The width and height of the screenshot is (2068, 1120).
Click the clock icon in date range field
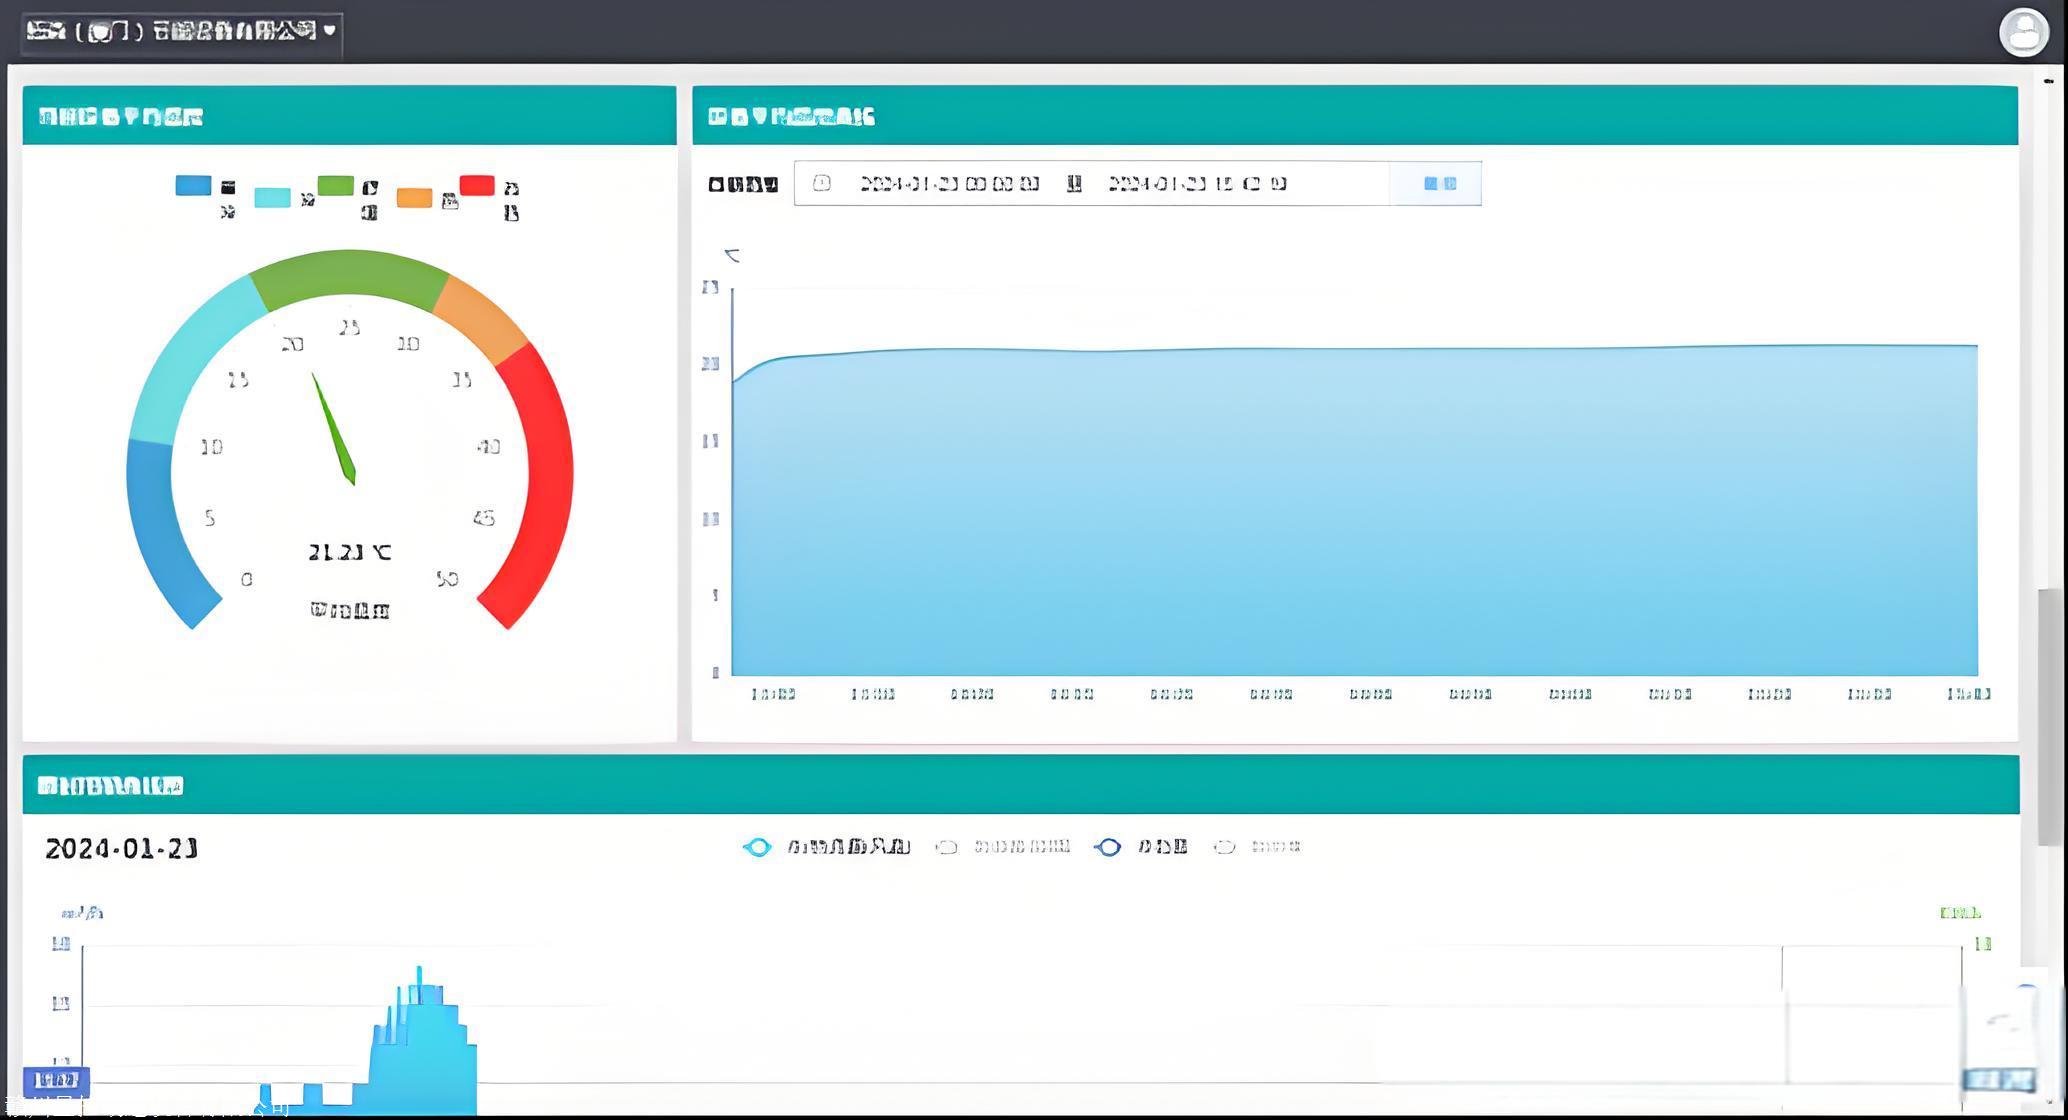821,183
